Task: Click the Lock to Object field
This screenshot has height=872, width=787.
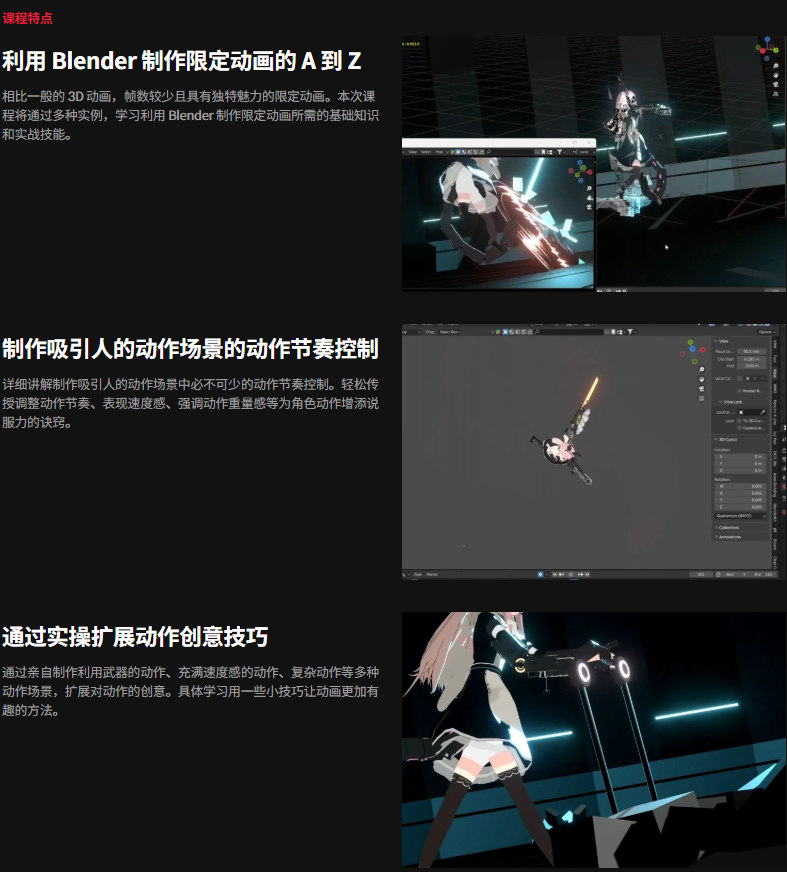Action: click(x=751, y=412)
